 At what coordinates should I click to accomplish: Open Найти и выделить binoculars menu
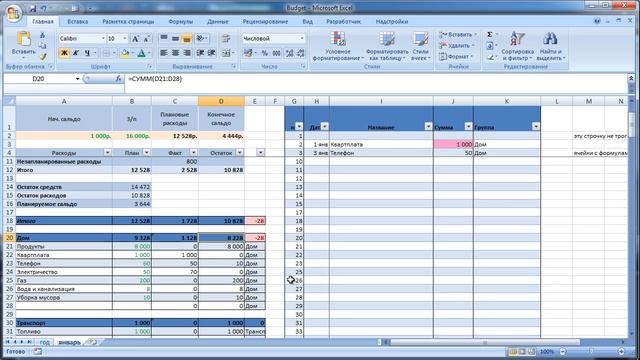[x=550, y=46]
